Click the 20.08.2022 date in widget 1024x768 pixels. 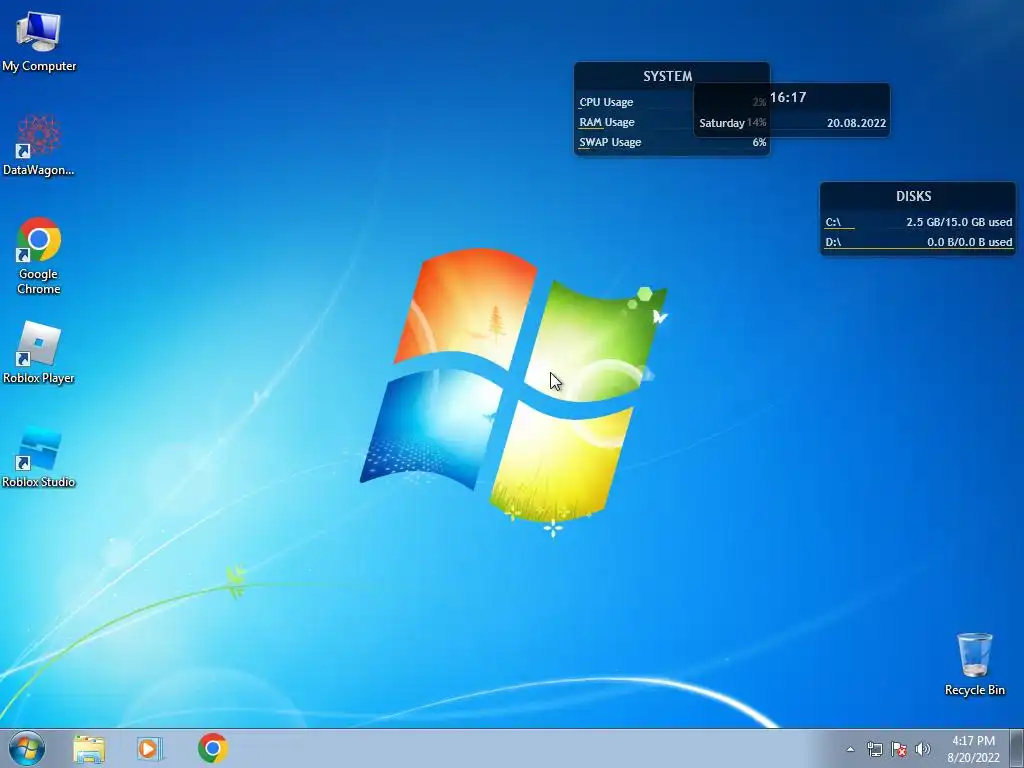(x=856, y=123)
